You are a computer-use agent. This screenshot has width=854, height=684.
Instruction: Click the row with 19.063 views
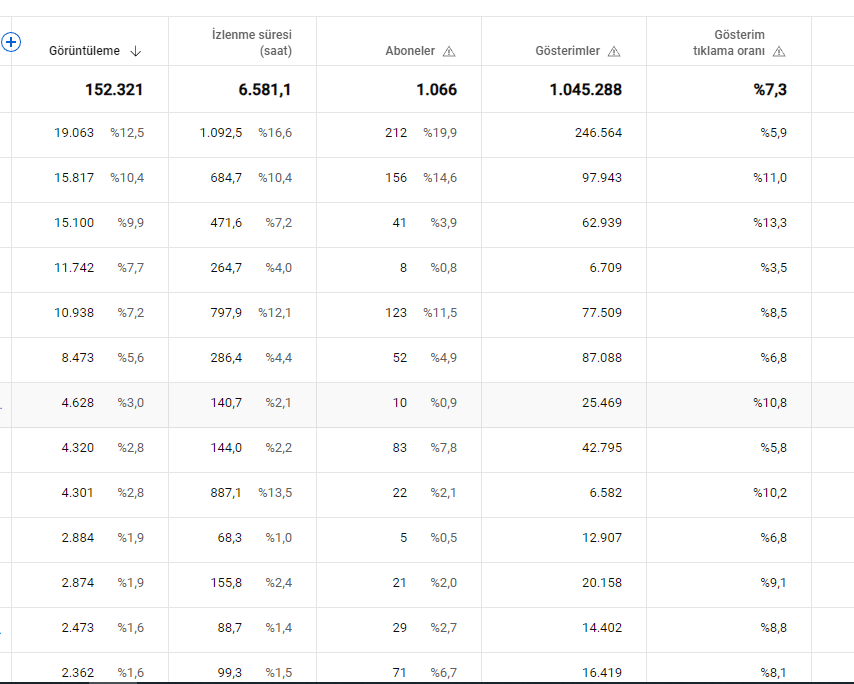point(427,133)
